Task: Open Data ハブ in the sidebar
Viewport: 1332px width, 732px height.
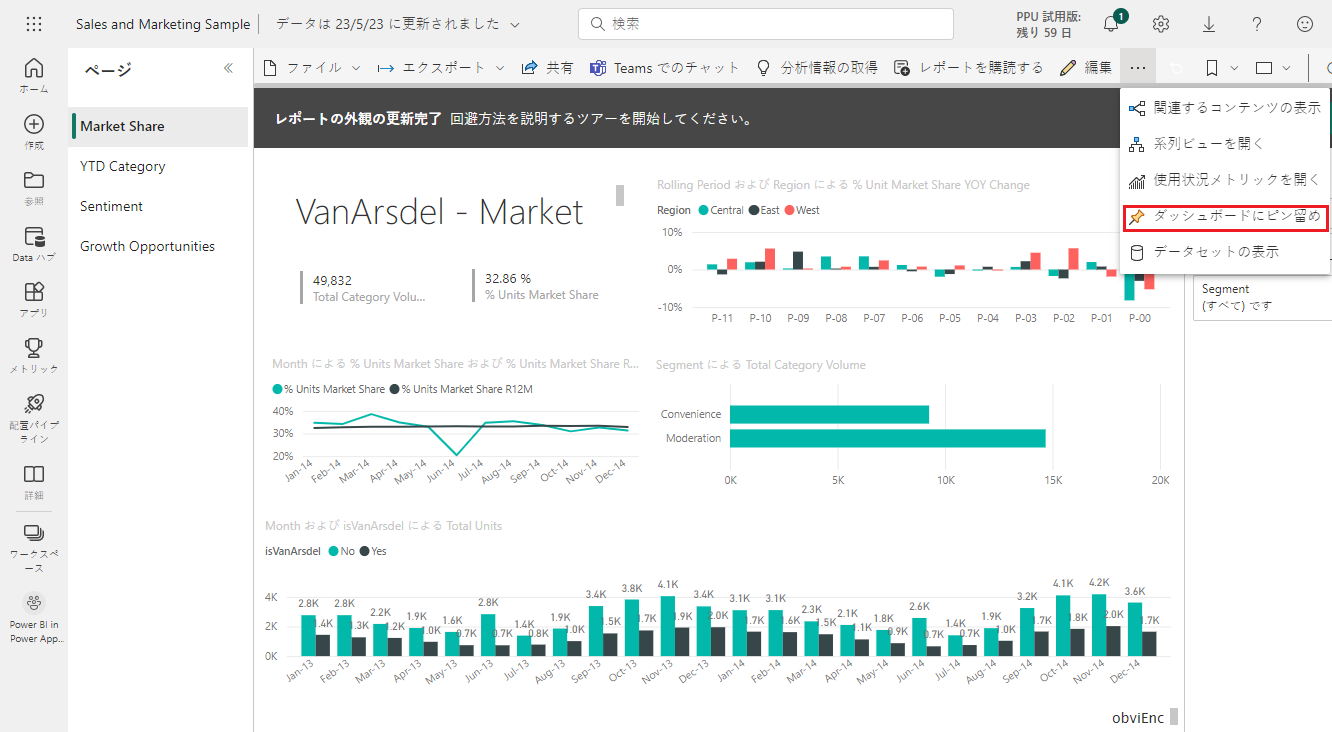Action: [34, 243]
